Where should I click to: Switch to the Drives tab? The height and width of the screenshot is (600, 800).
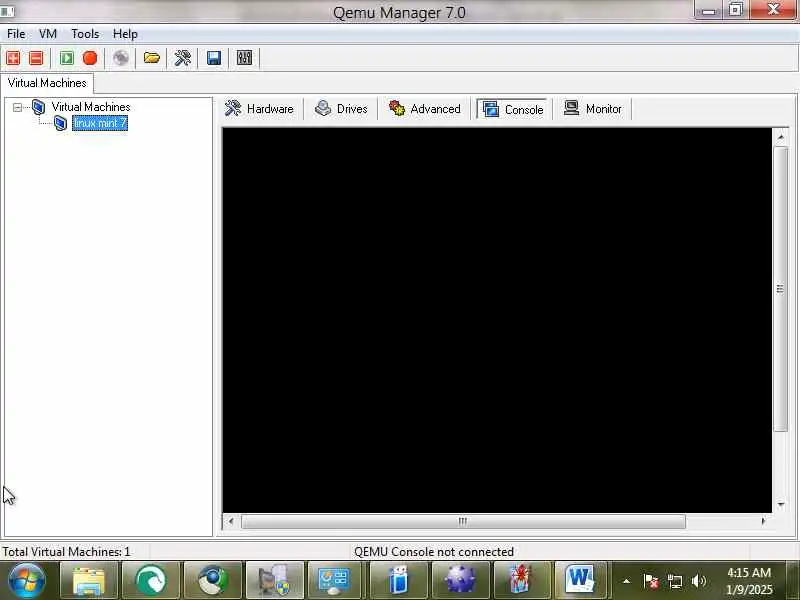click(341, 109)
